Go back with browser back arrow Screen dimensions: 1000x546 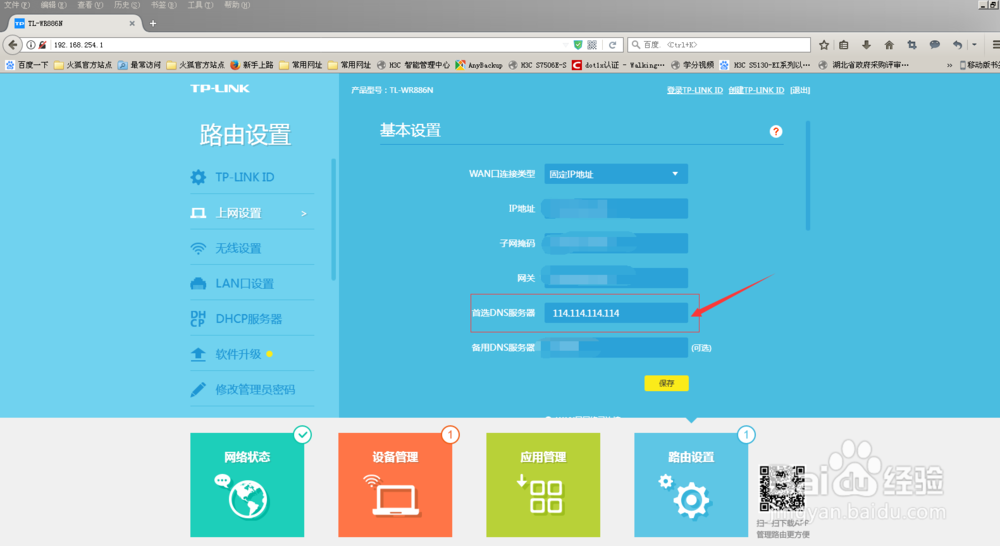(13, 45)
